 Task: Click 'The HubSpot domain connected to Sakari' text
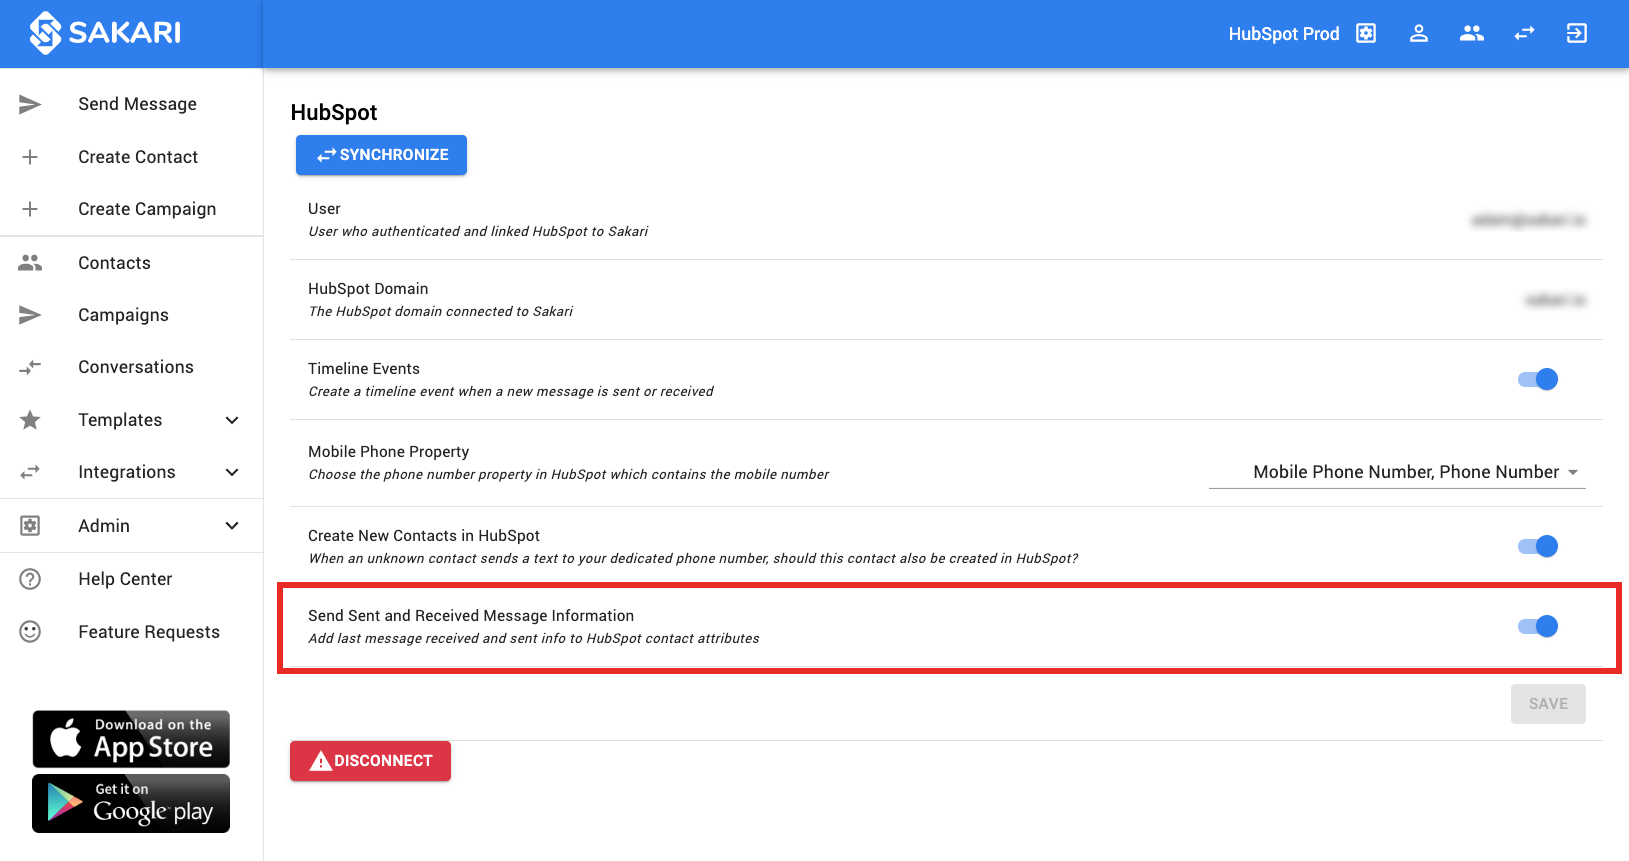(440, 311)
